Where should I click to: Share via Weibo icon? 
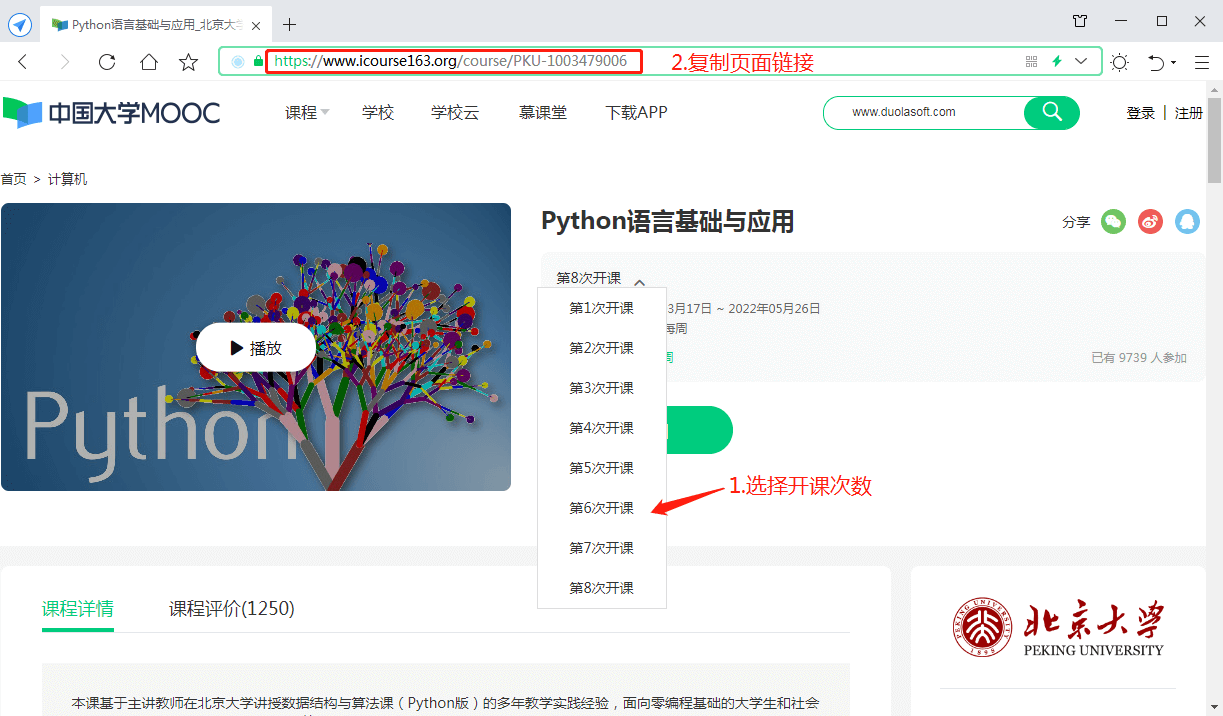pyautogui.click(x=1151, y=222)
